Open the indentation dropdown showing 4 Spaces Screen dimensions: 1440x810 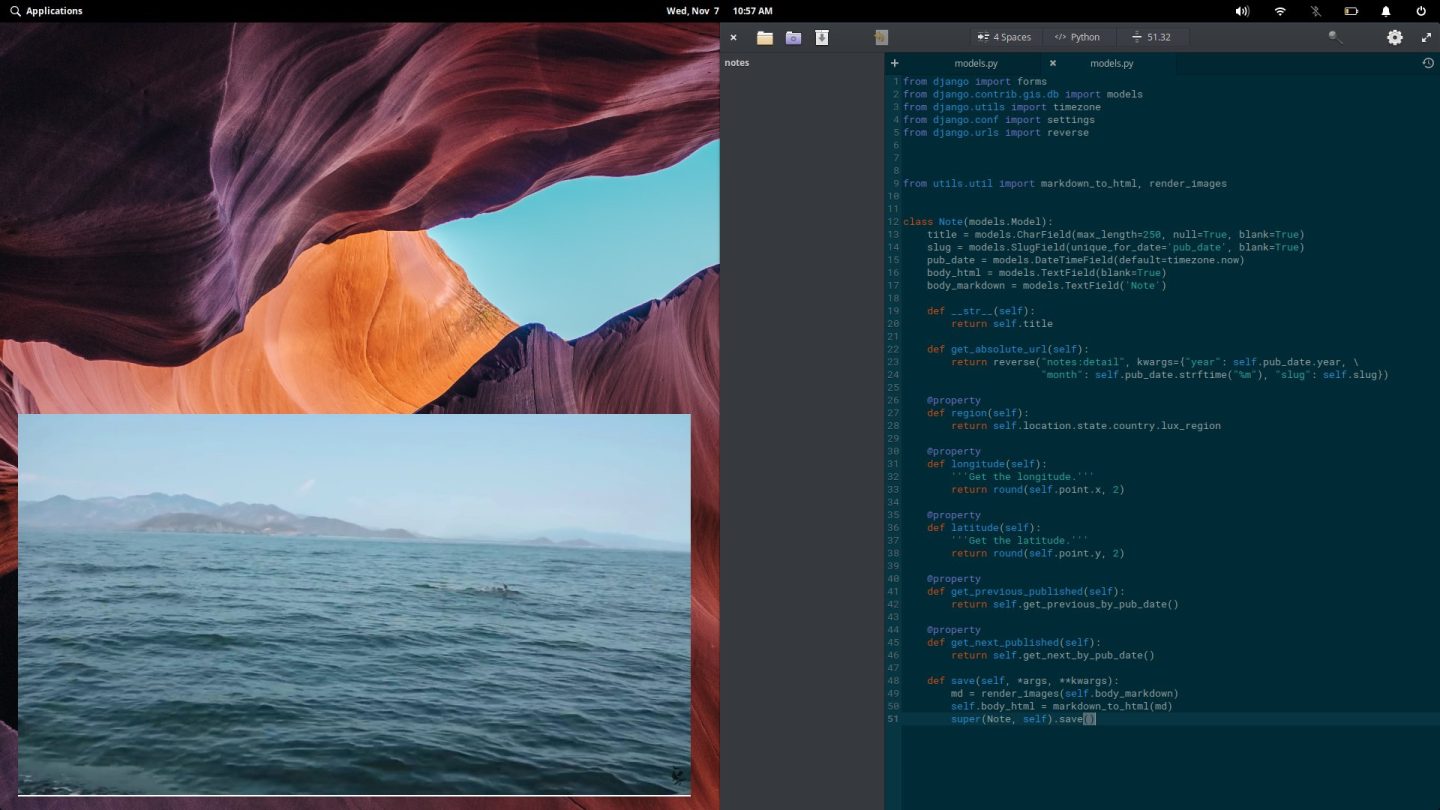pos(1004,37)
